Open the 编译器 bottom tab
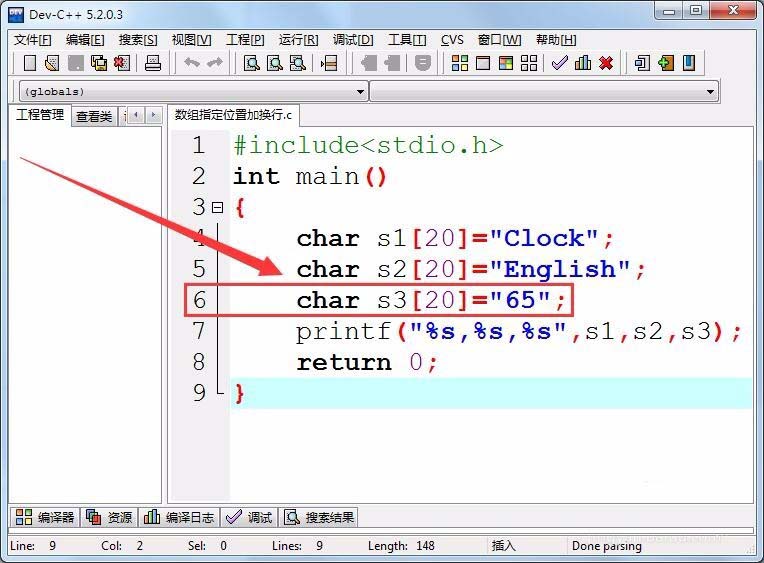This screenshot has height=563, width=764. (45, 517)
